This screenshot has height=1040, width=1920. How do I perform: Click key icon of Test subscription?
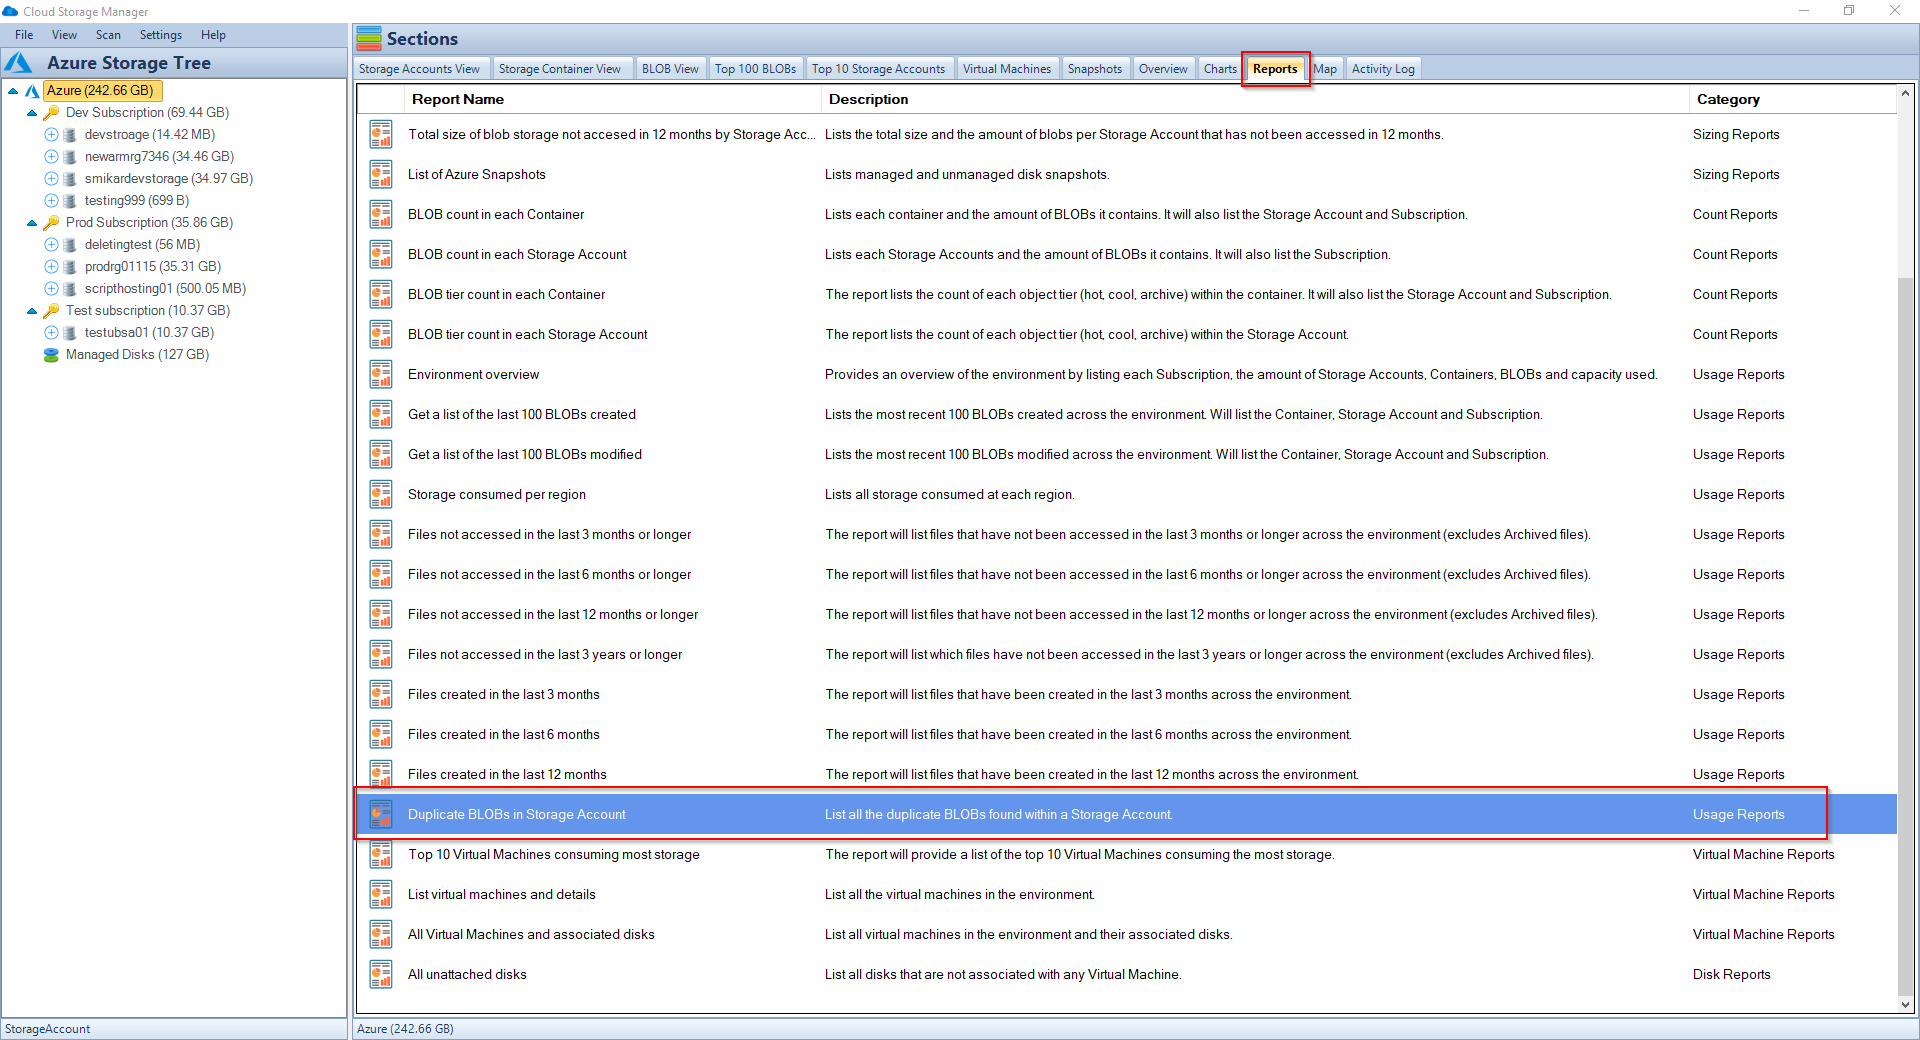click(51, 311)
